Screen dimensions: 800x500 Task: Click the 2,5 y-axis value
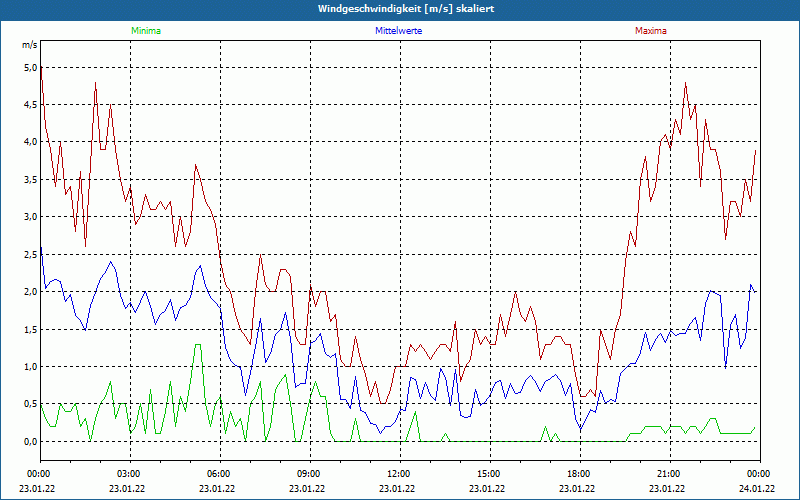[30, 255]
